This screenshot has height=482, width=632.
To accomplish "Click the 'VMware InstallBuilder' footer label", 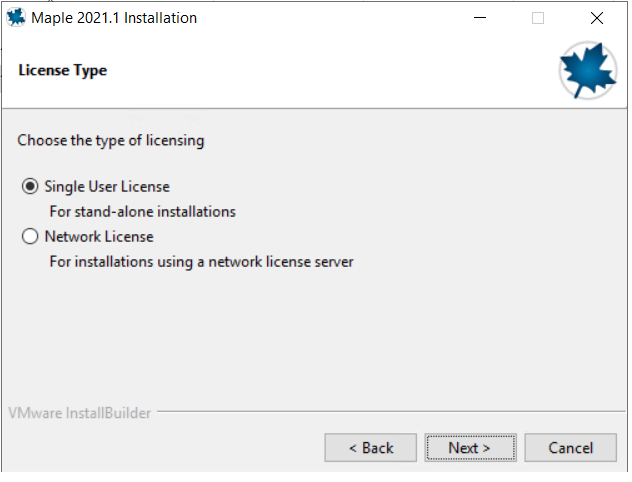I will click(80, 413).
